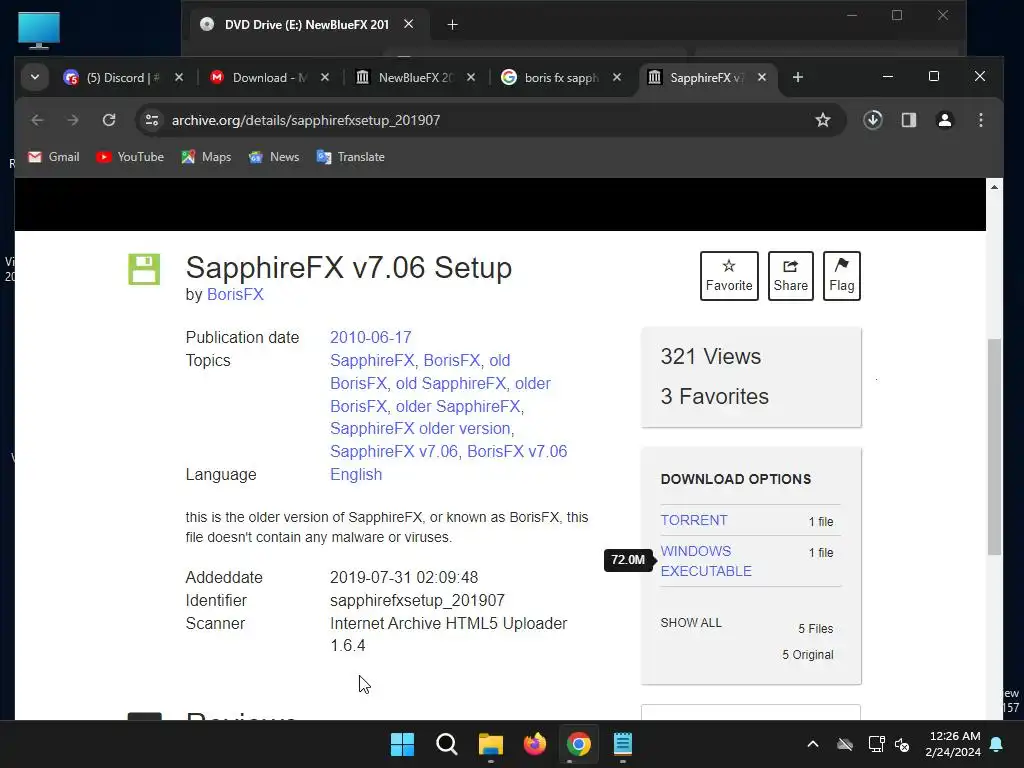Favorite this item on archive.org

[x=729, y=276]
